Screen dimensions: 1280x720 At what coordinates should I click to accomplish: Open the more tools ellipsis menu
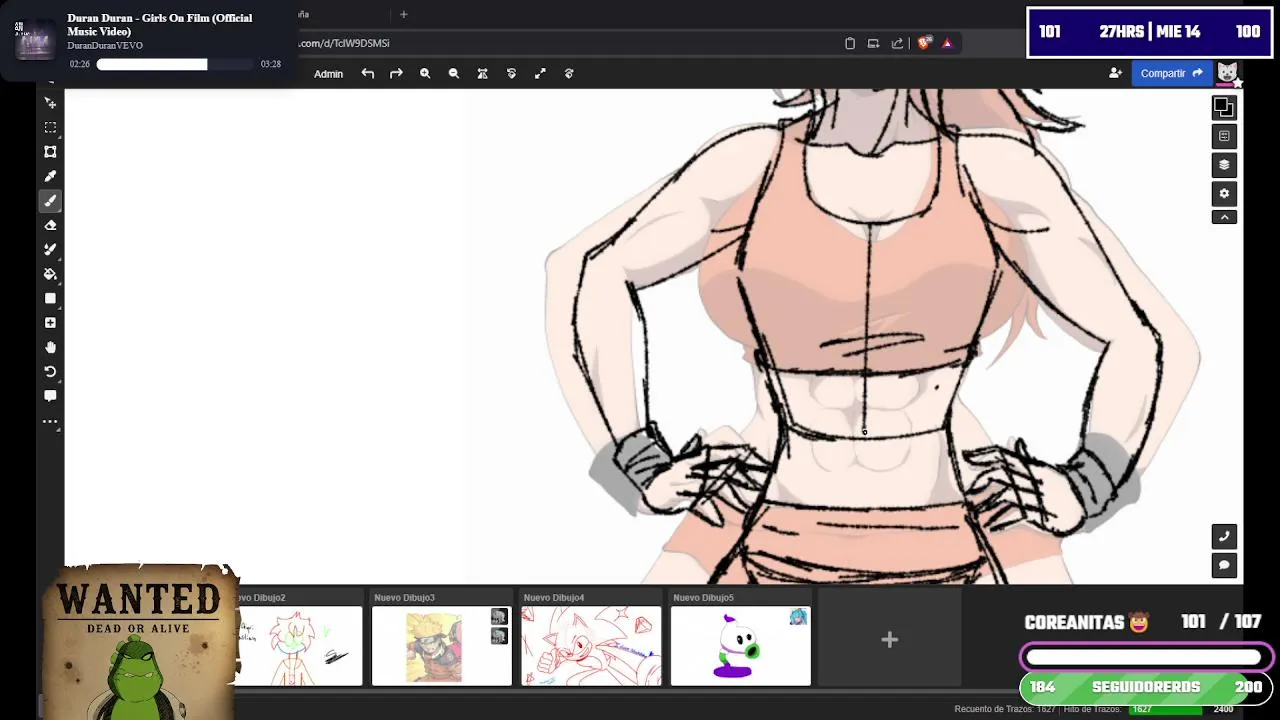(50, 422)
